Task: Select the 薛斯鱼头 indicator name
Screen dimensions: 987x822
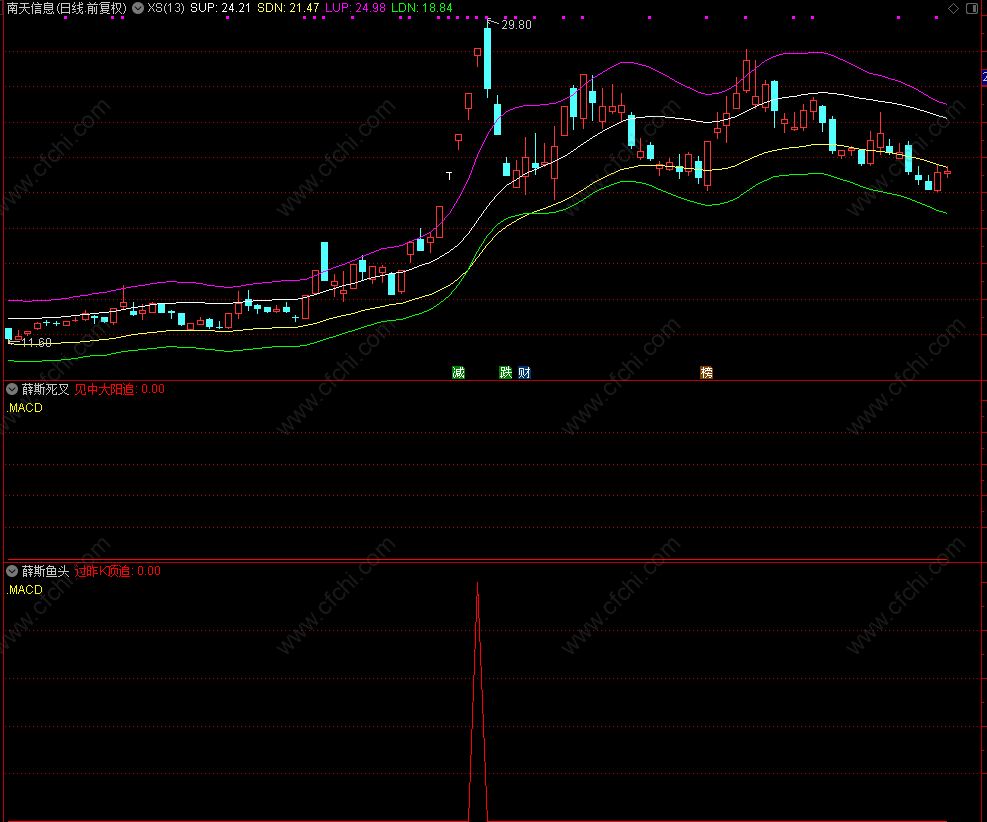Action: 45,571
